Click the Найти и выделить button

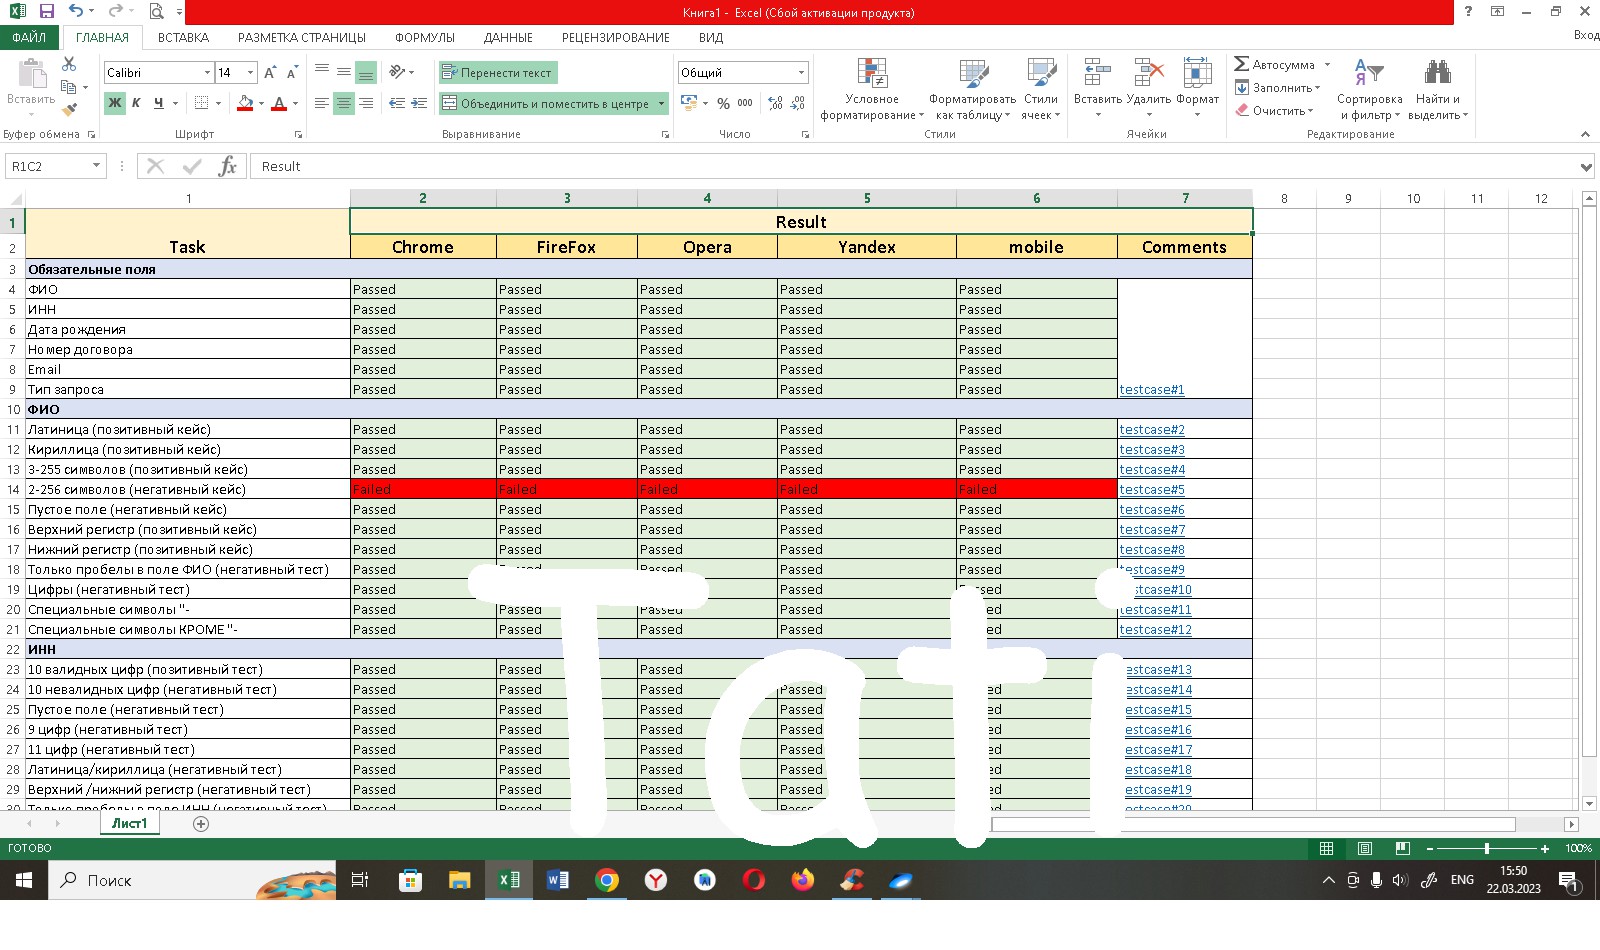[1438, 89]
